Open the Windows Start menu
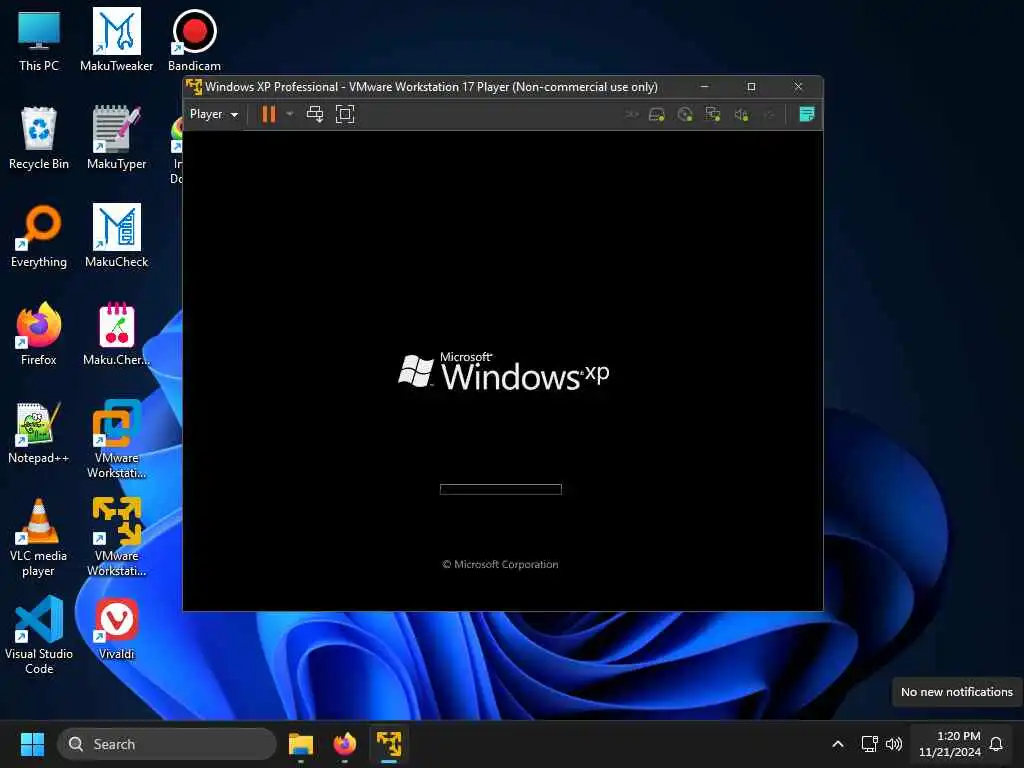Screen dimensions: 1024x768 32,744
